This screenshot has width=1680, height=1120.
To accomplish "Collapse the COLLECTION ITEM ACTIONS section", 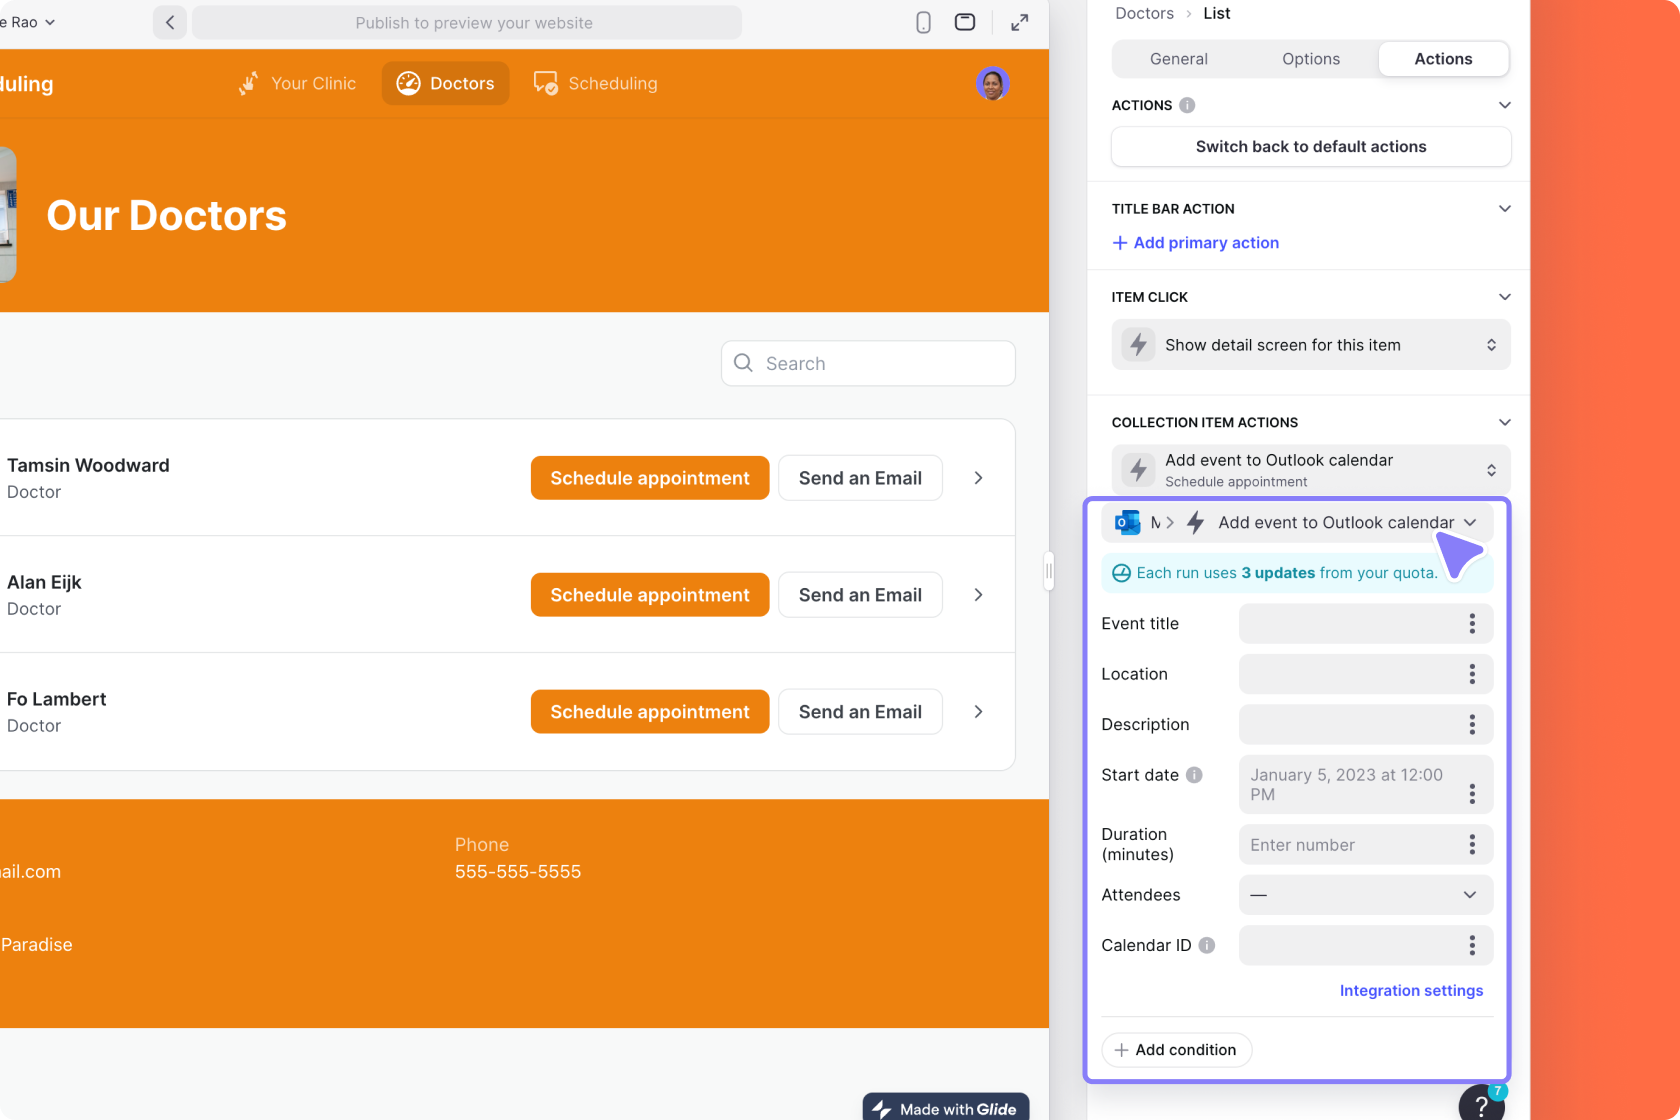I will [x=1505, y=422].
